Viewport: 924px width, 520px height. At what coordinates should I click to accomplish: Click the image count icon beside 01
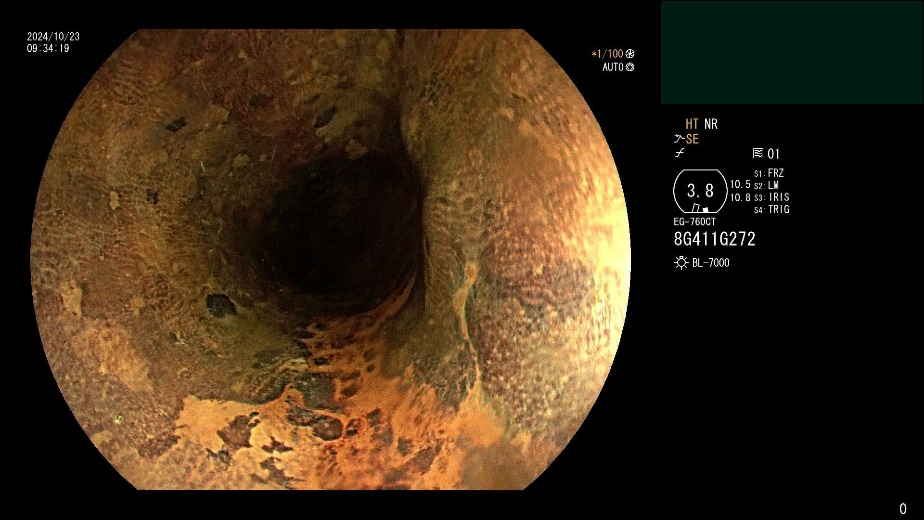(x=758, y=153)
